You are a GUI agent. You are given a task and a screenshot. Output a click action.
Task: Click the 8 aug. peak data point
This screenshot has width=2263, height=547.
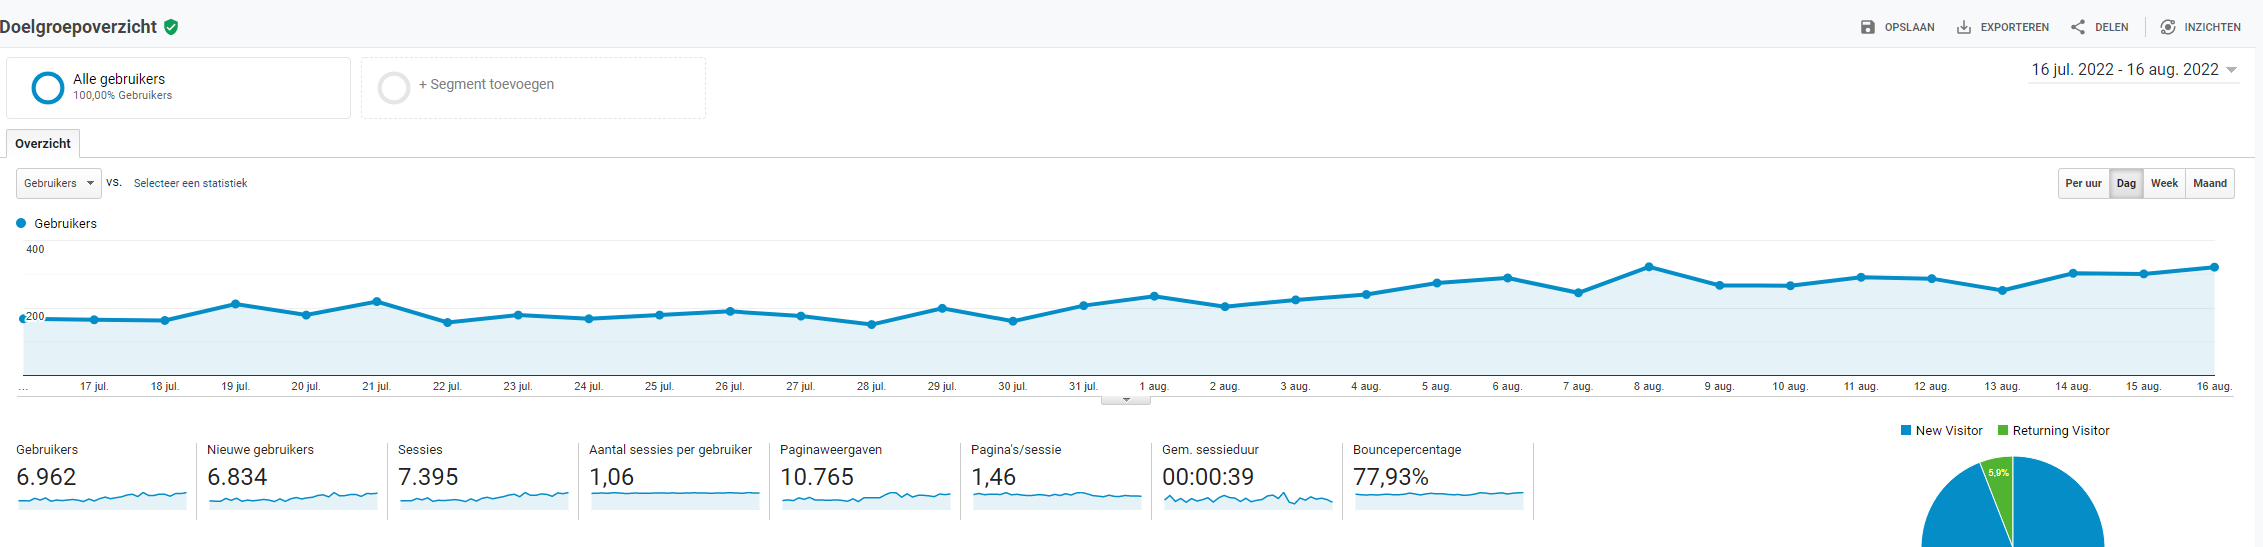click(1649, 267)
